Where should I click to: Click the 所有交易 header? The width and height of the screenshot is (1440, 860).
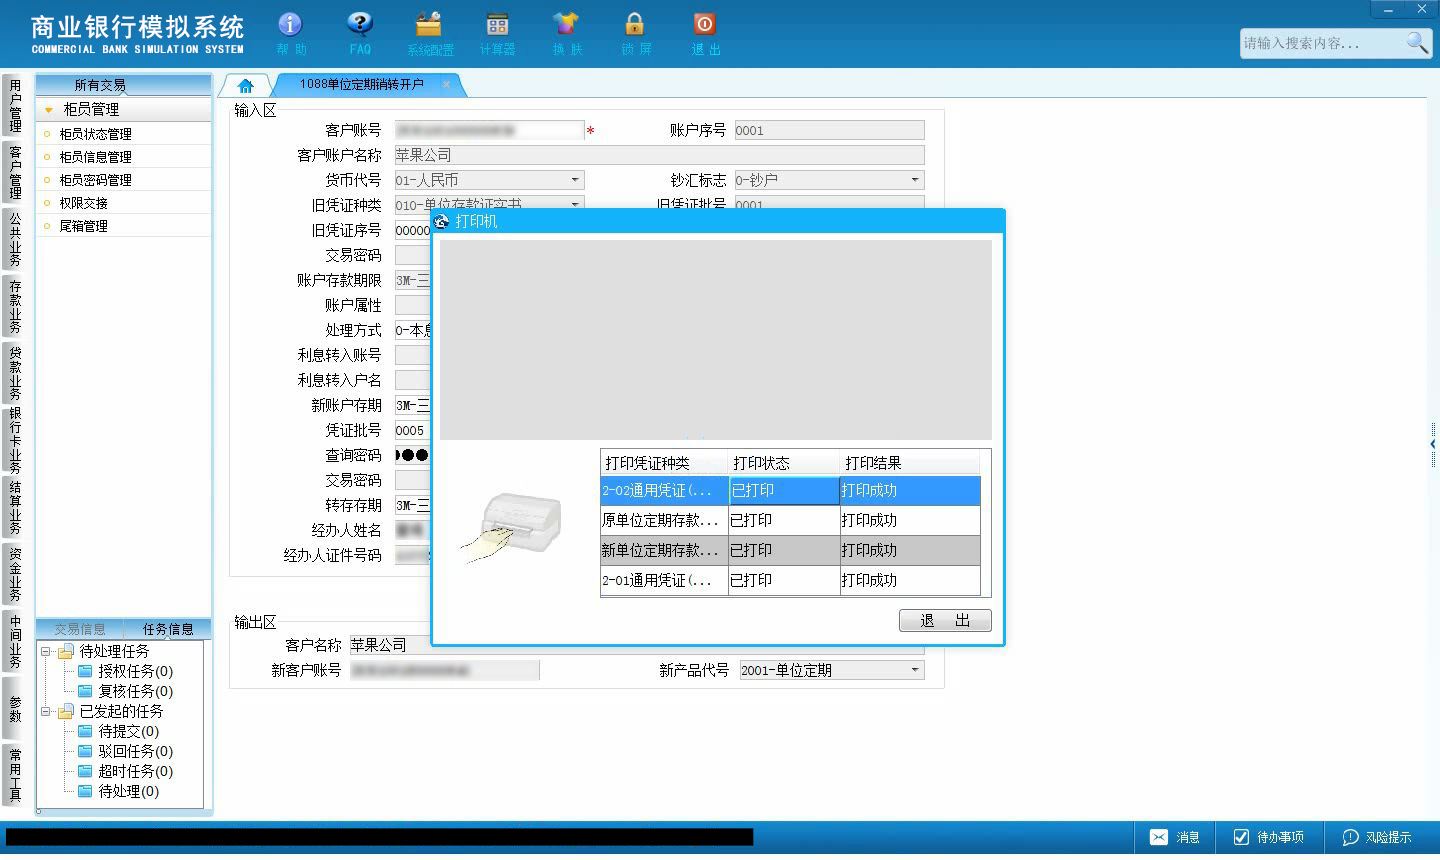point(100,85)
